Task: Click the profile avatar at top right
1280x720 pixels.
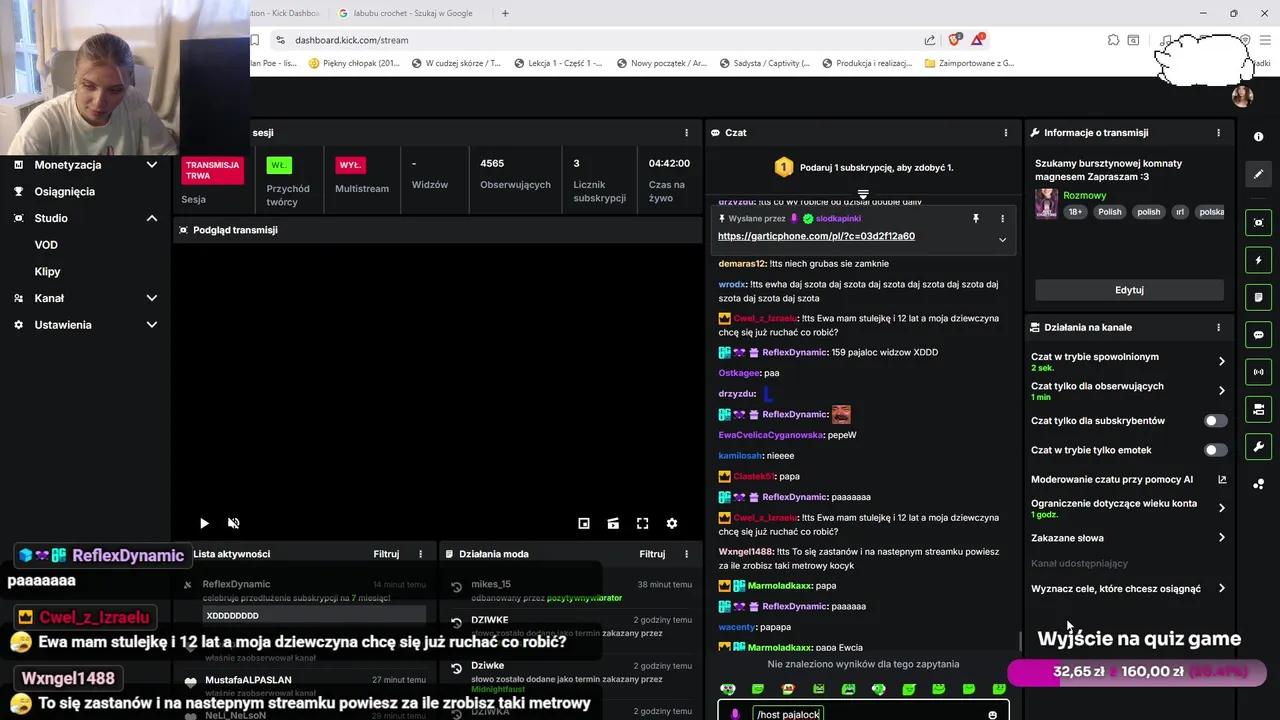Action: click(x=1243, y=96)
